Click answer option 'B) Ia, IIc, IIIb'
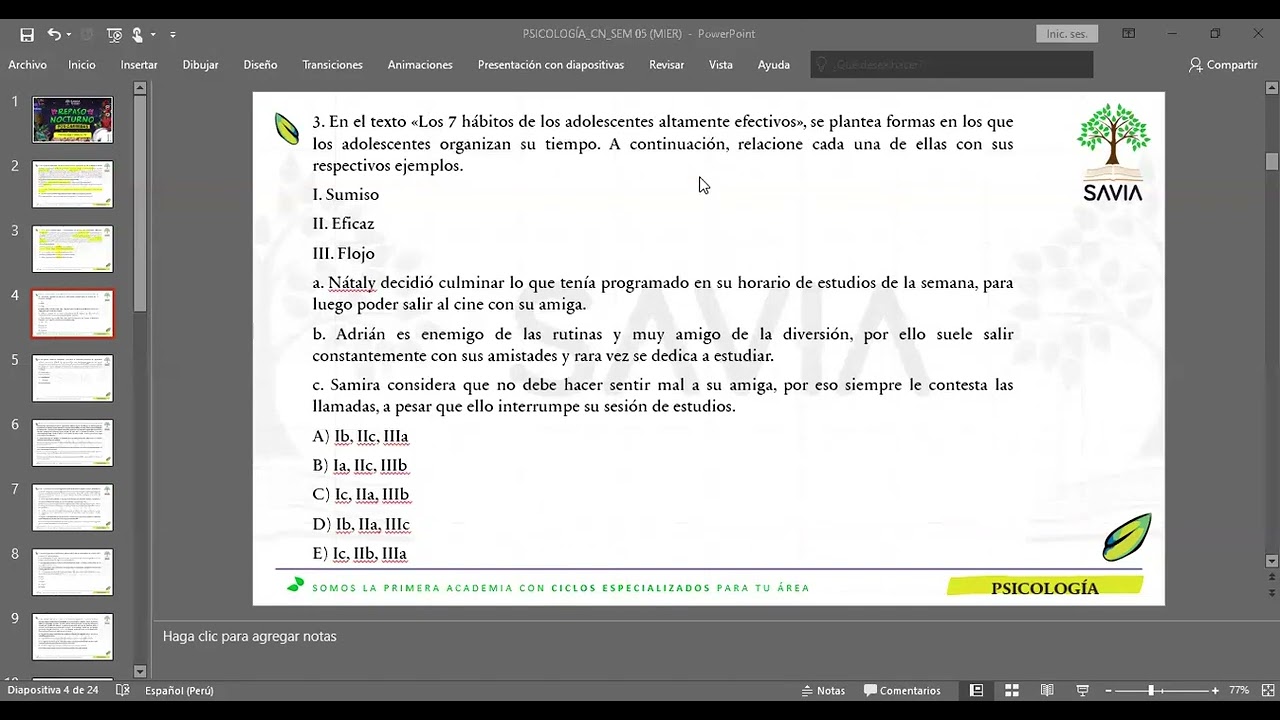Image resolution: width=1280 pixels, height=720 pixels. [360, 465]
